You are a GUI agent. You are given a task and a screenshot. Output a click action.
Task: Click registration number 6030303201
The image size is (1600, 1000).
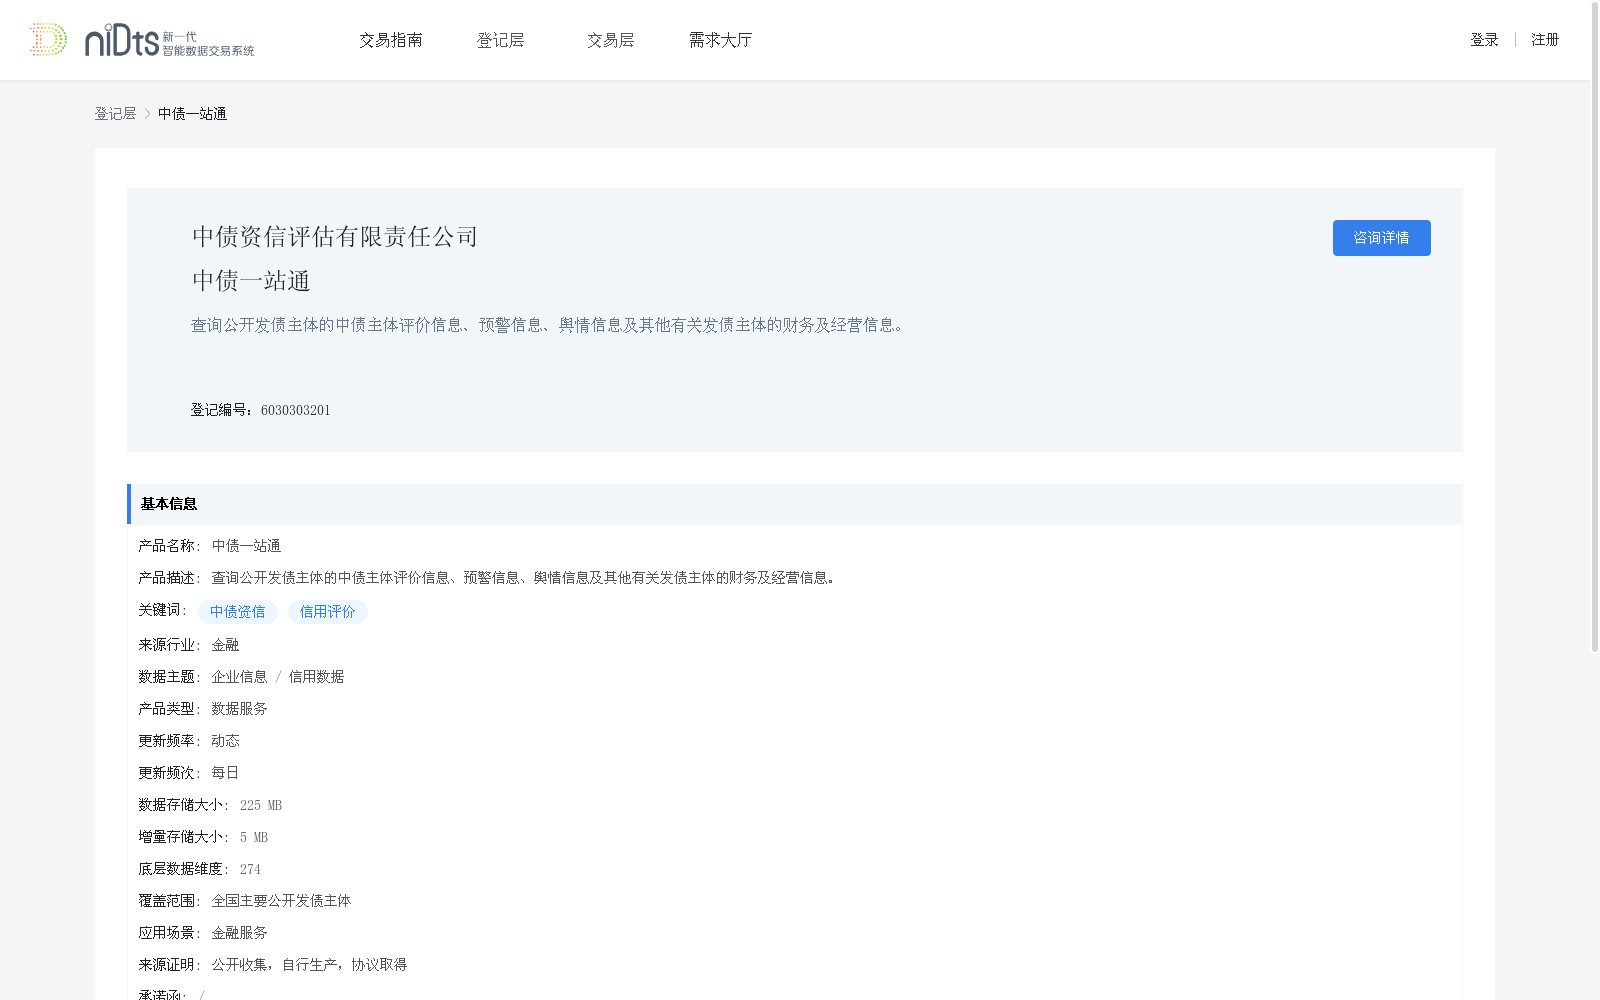pyautogui.click(x=296, y=410)
